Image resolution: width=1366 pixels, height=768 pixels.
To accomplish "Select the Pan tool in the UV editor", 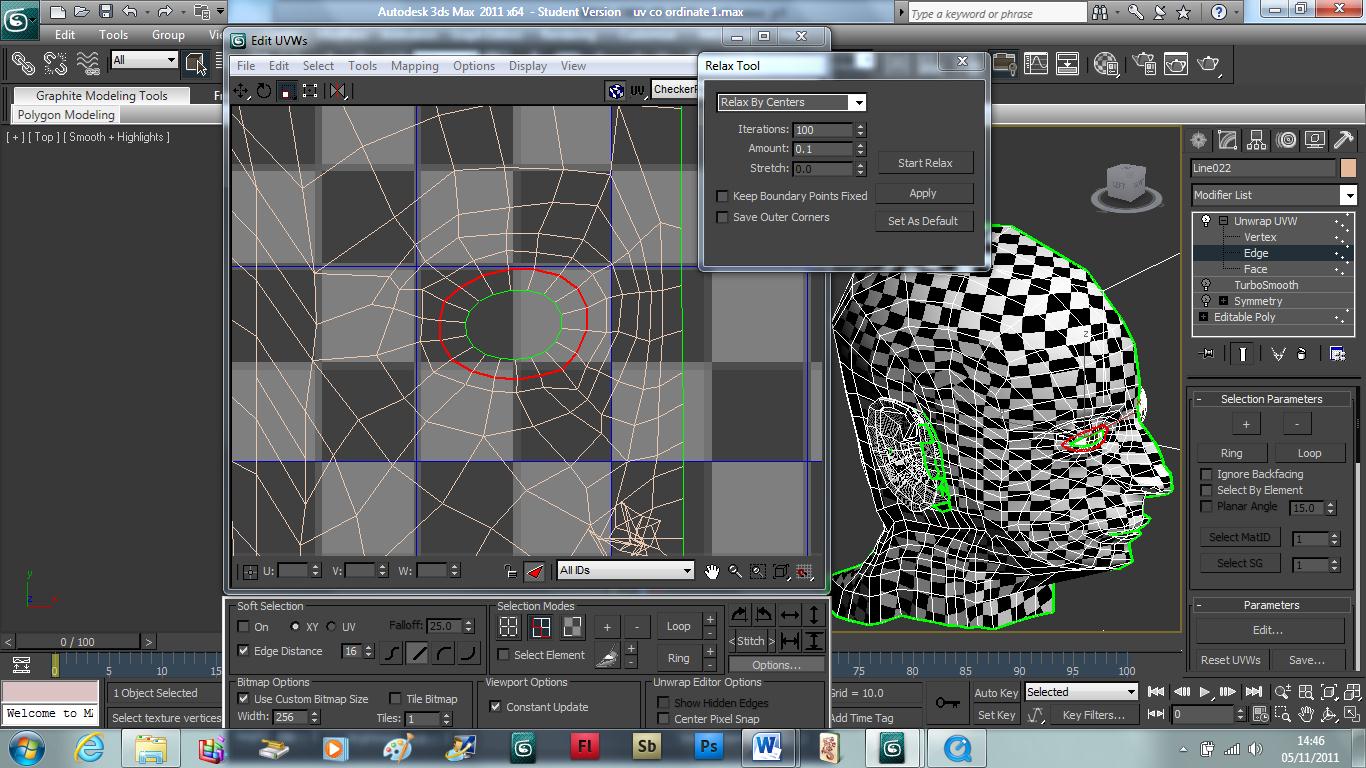I will coord(712,571).
